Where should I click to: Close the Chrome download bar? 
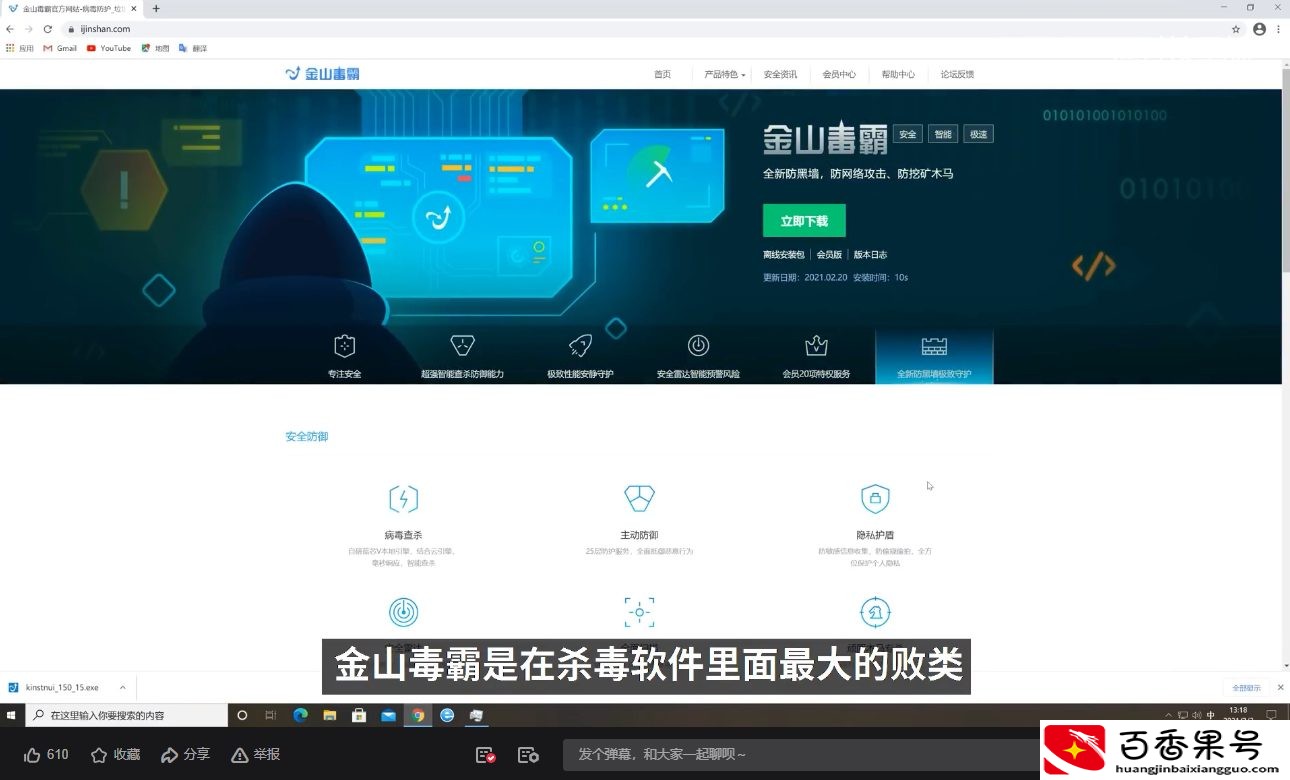tap(1281, 688)
